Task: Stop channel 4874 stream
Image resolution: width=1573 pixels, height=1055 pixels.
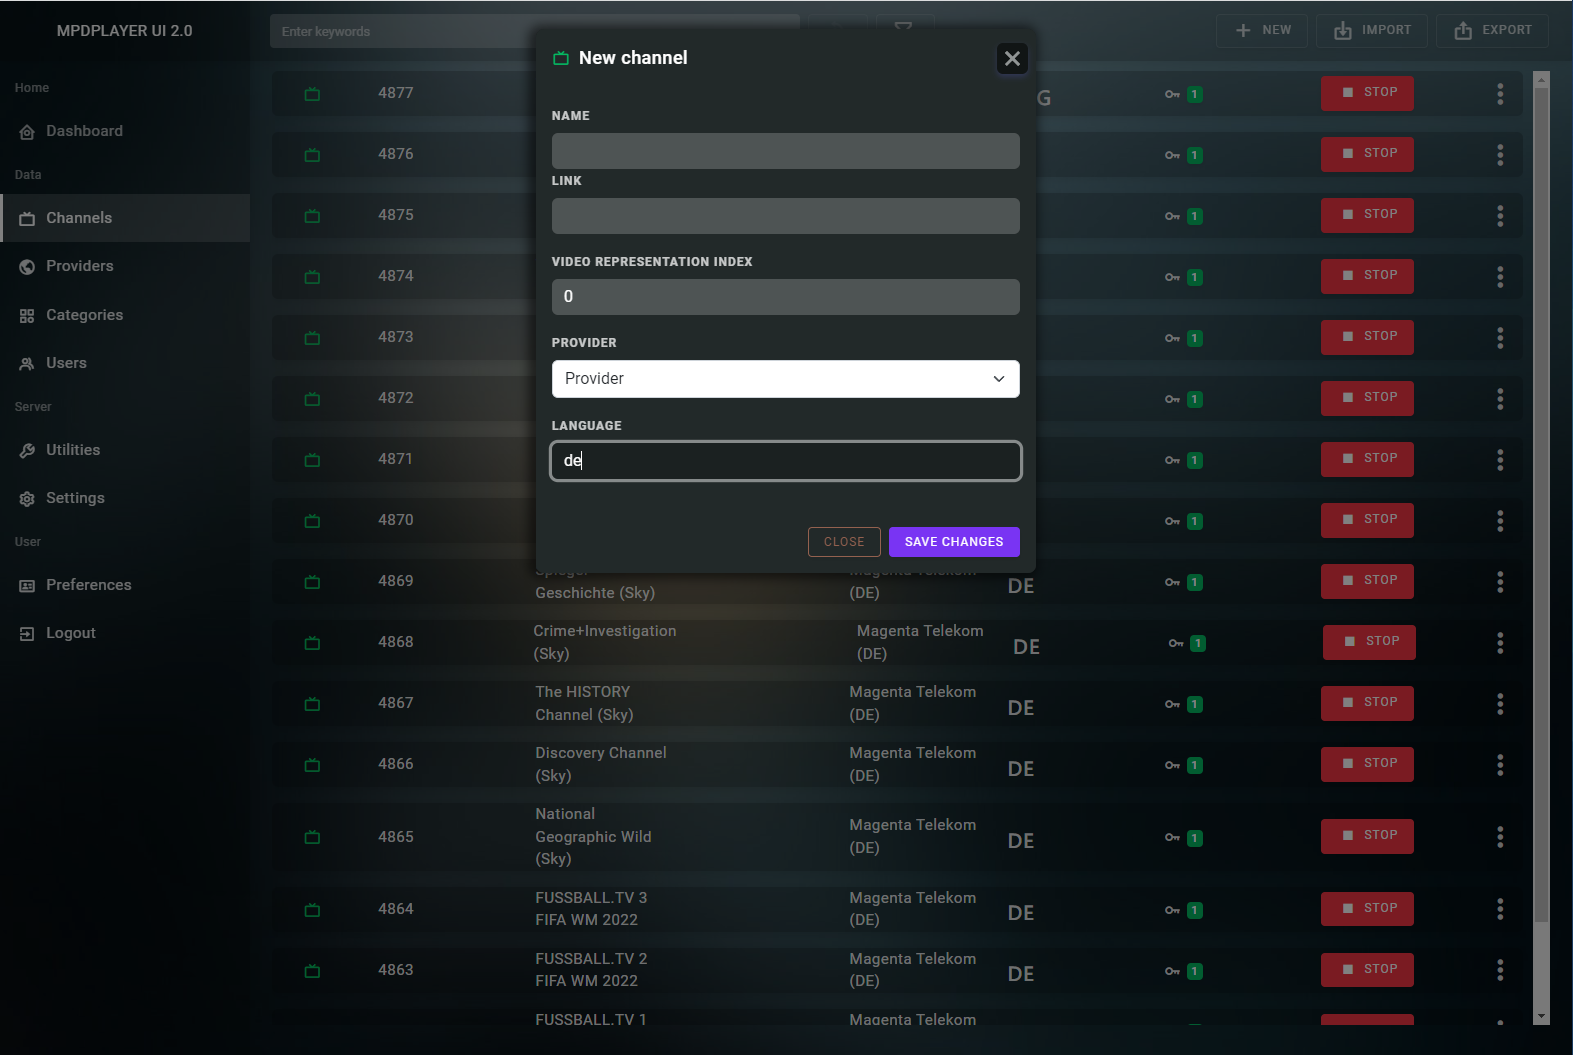Action: (1367, 276)
